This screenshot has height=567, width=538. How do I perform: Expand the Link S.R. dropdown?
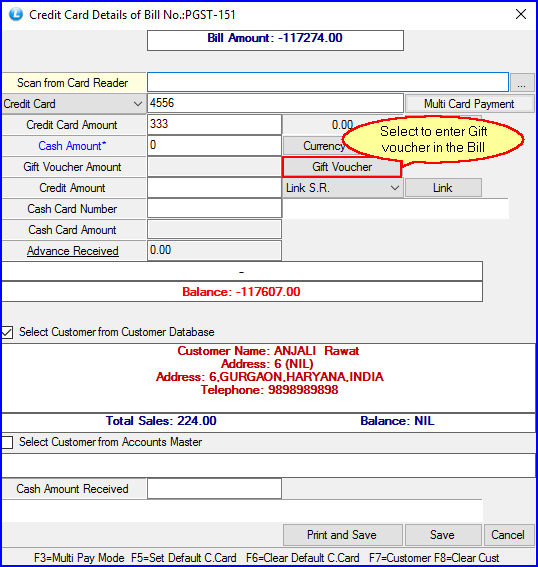[x=342, y=188]
